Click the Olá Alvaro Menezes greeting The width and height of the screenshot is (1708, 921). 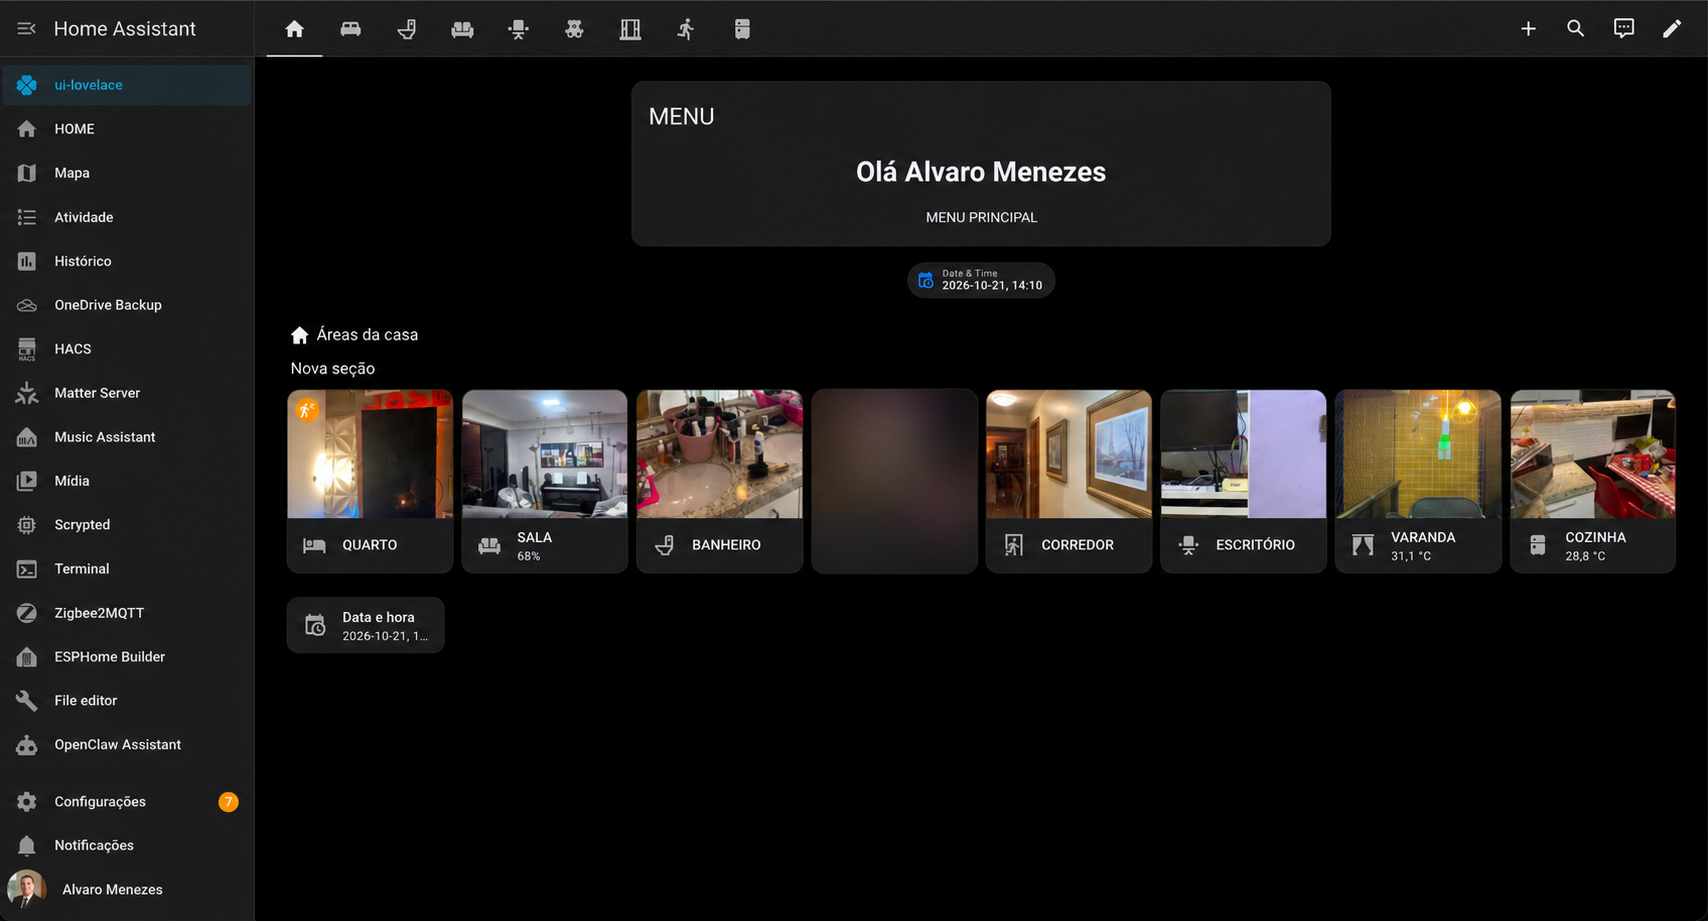981,172
